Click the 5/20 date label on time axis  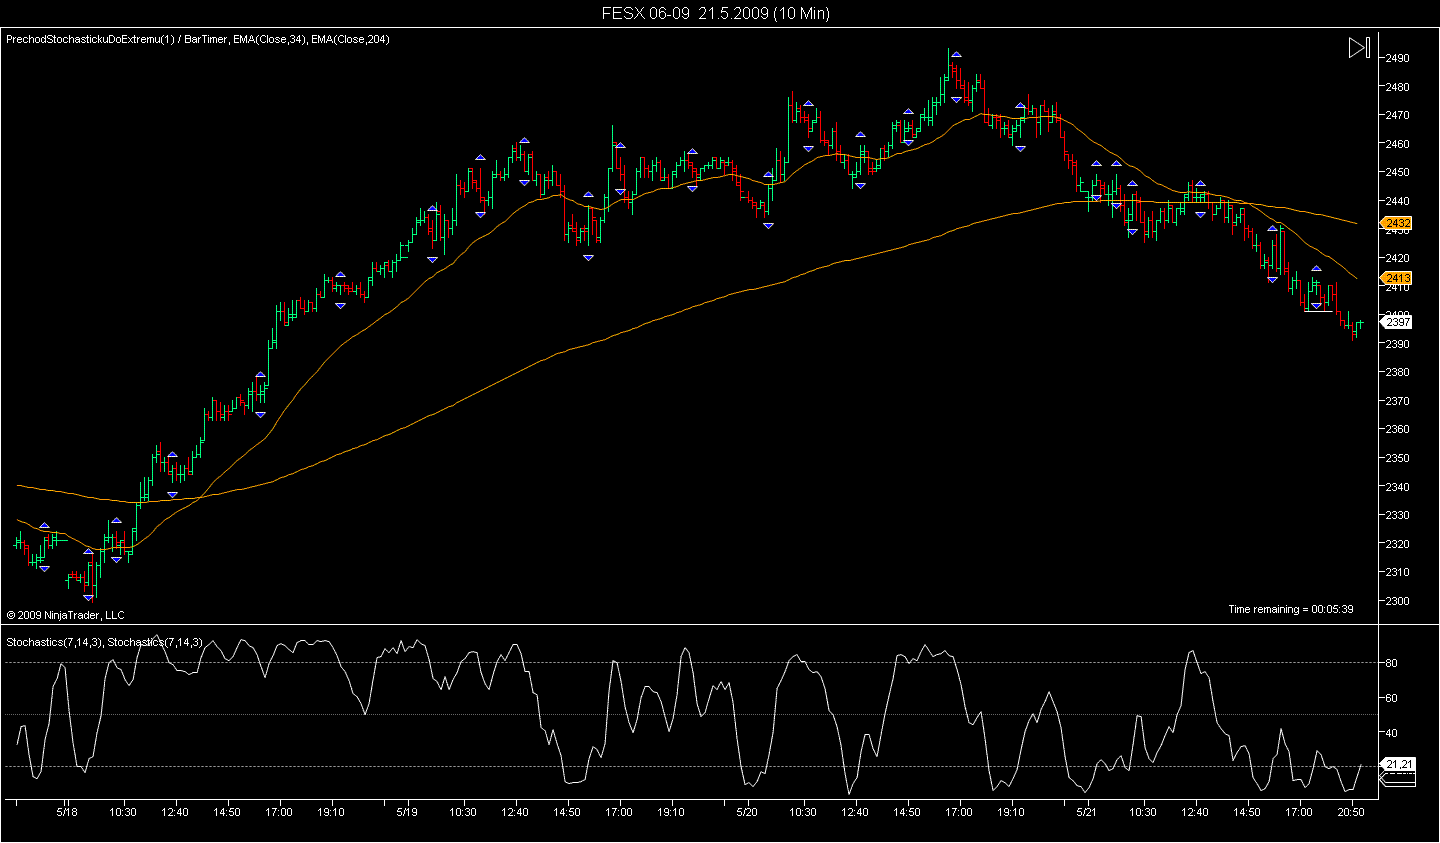pos(747,812)
